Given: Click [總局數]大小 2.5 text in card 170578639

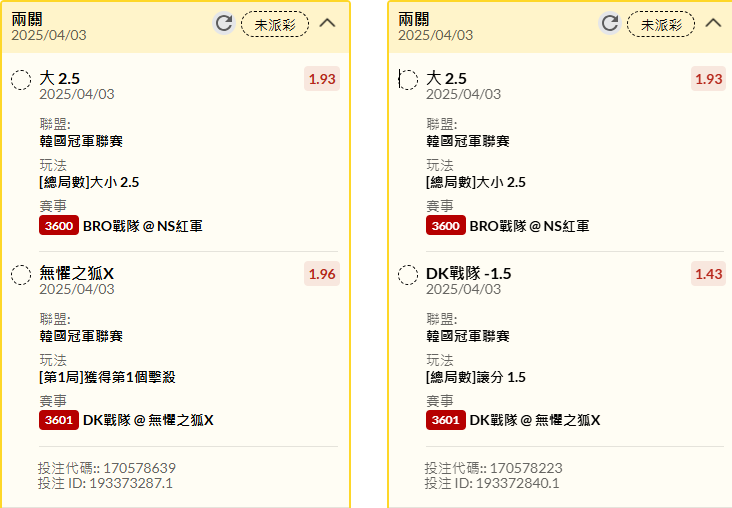Looking at the screenshot, I should point(89,182).
